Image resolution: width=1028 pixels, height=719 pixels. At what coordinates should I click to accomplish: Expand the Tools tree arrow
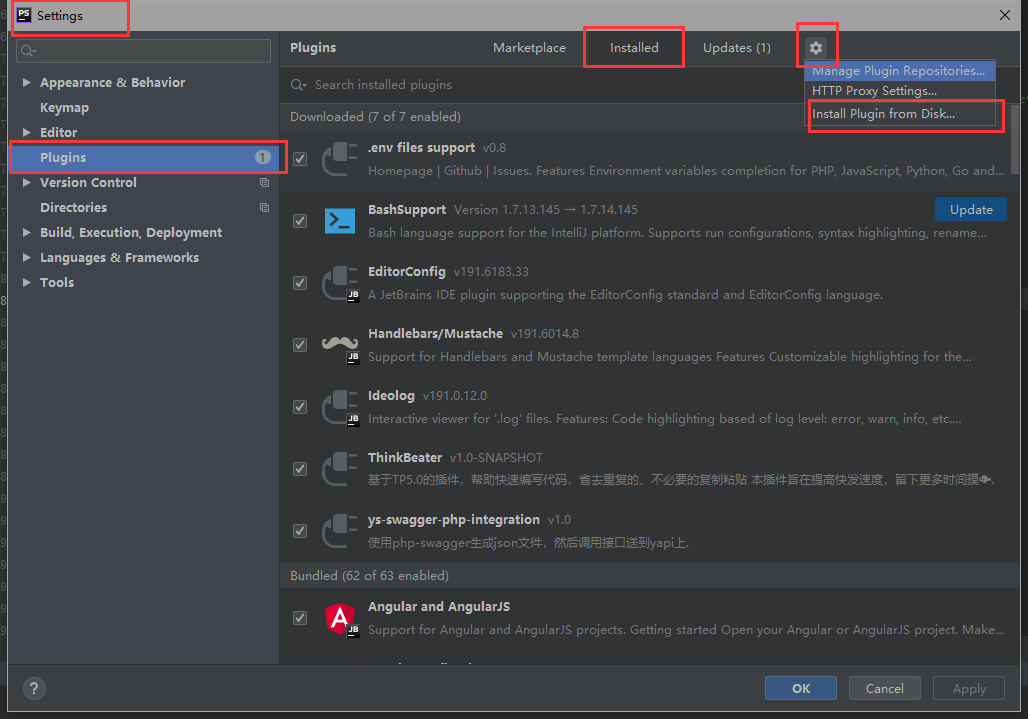point(26,282)
